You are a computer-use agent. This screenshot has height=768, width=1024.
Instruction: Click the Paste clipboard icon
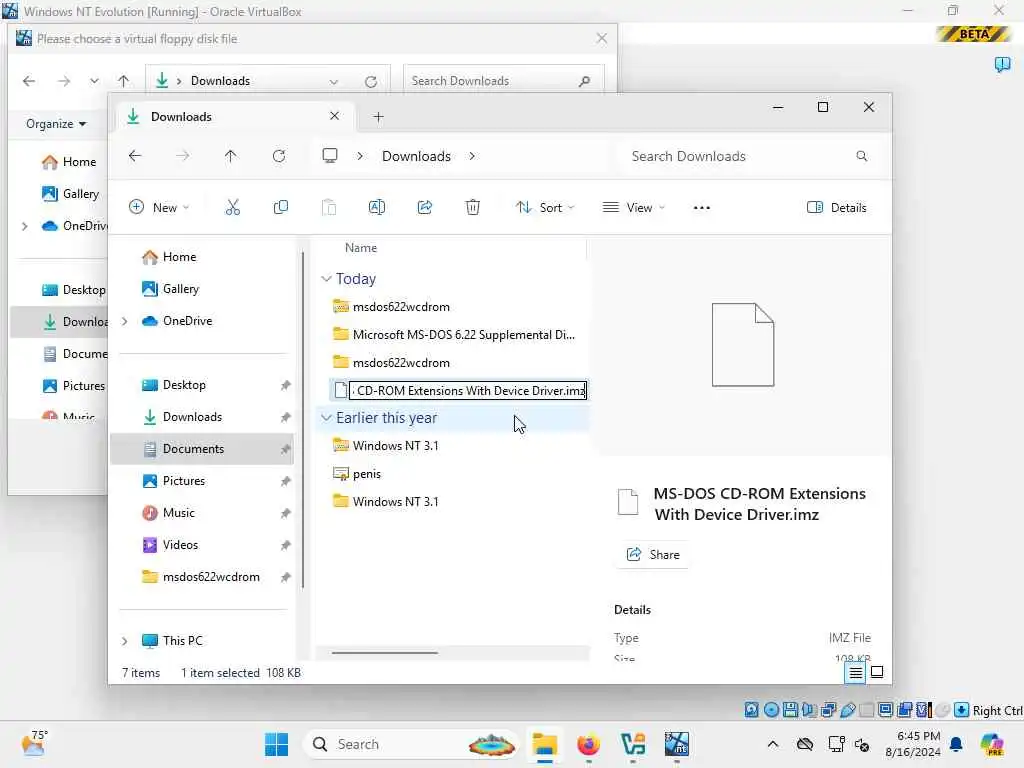[x=328, y=208]
